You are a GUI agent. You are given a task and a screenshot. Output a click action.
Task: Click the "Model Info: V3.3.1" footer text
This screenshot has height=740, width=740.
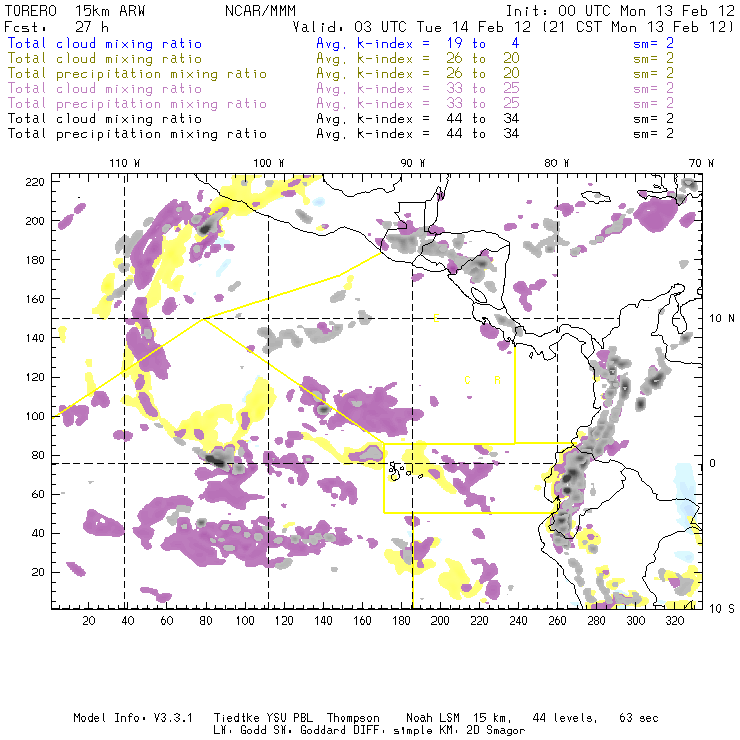tap(133, 718)
